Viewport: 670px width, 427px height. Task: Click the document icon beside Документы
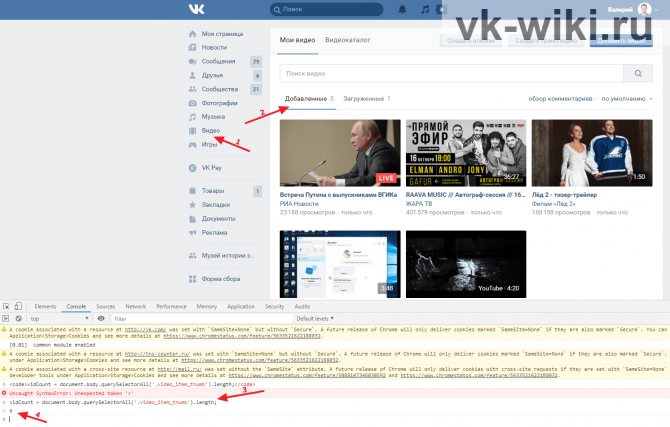pyautogui.click(x=193, y=219)
